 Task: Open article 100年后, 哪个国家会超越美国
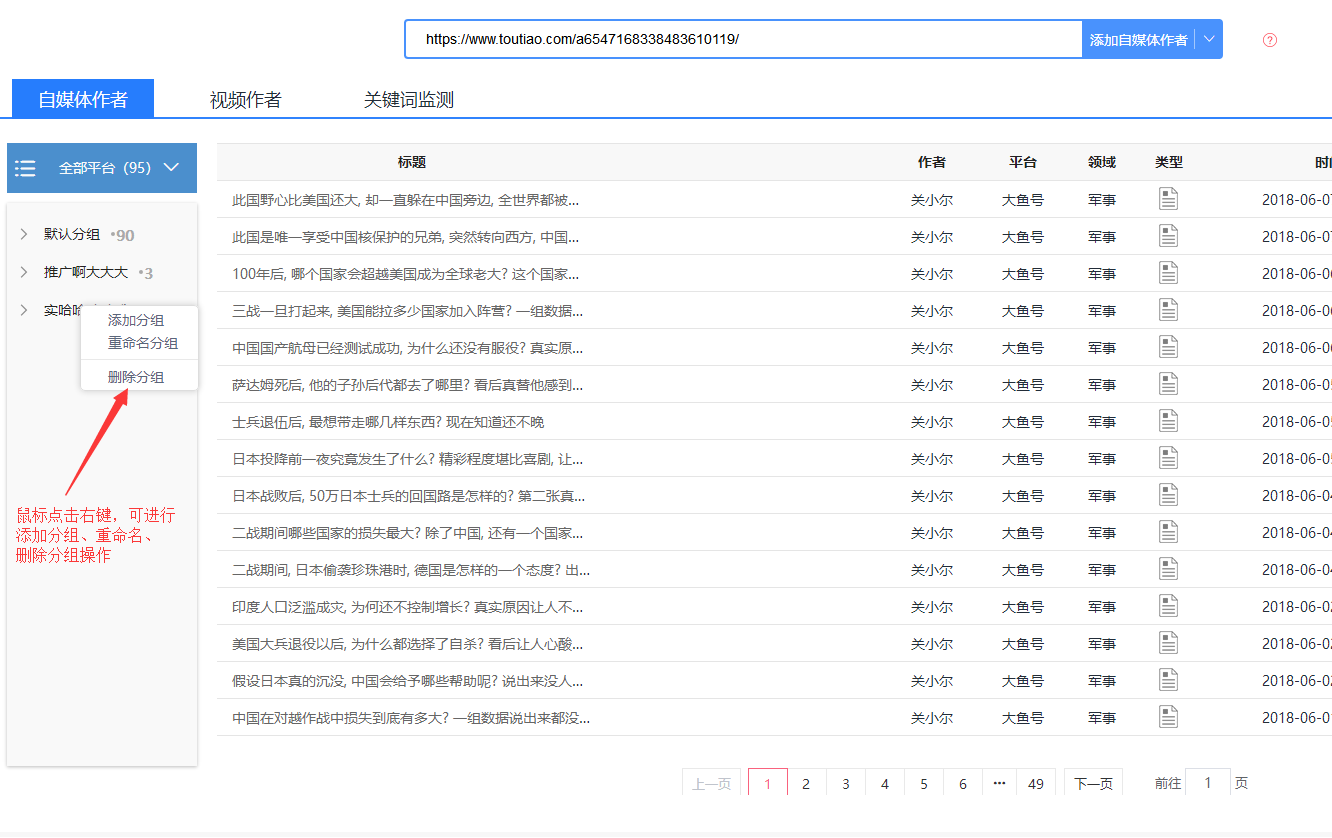pyautogui.click(x=405, y=274)
